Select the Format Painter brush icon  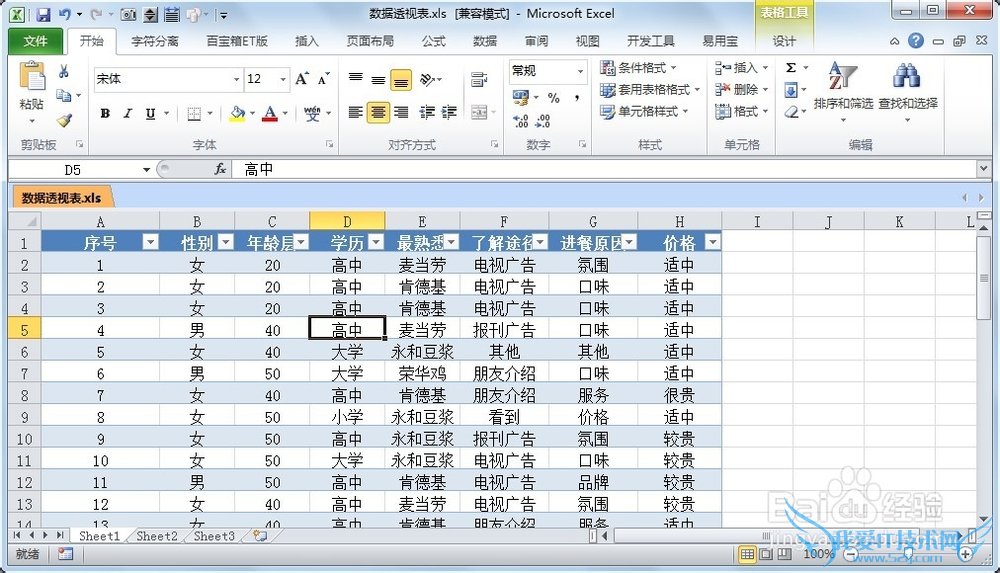coord(64,119)
